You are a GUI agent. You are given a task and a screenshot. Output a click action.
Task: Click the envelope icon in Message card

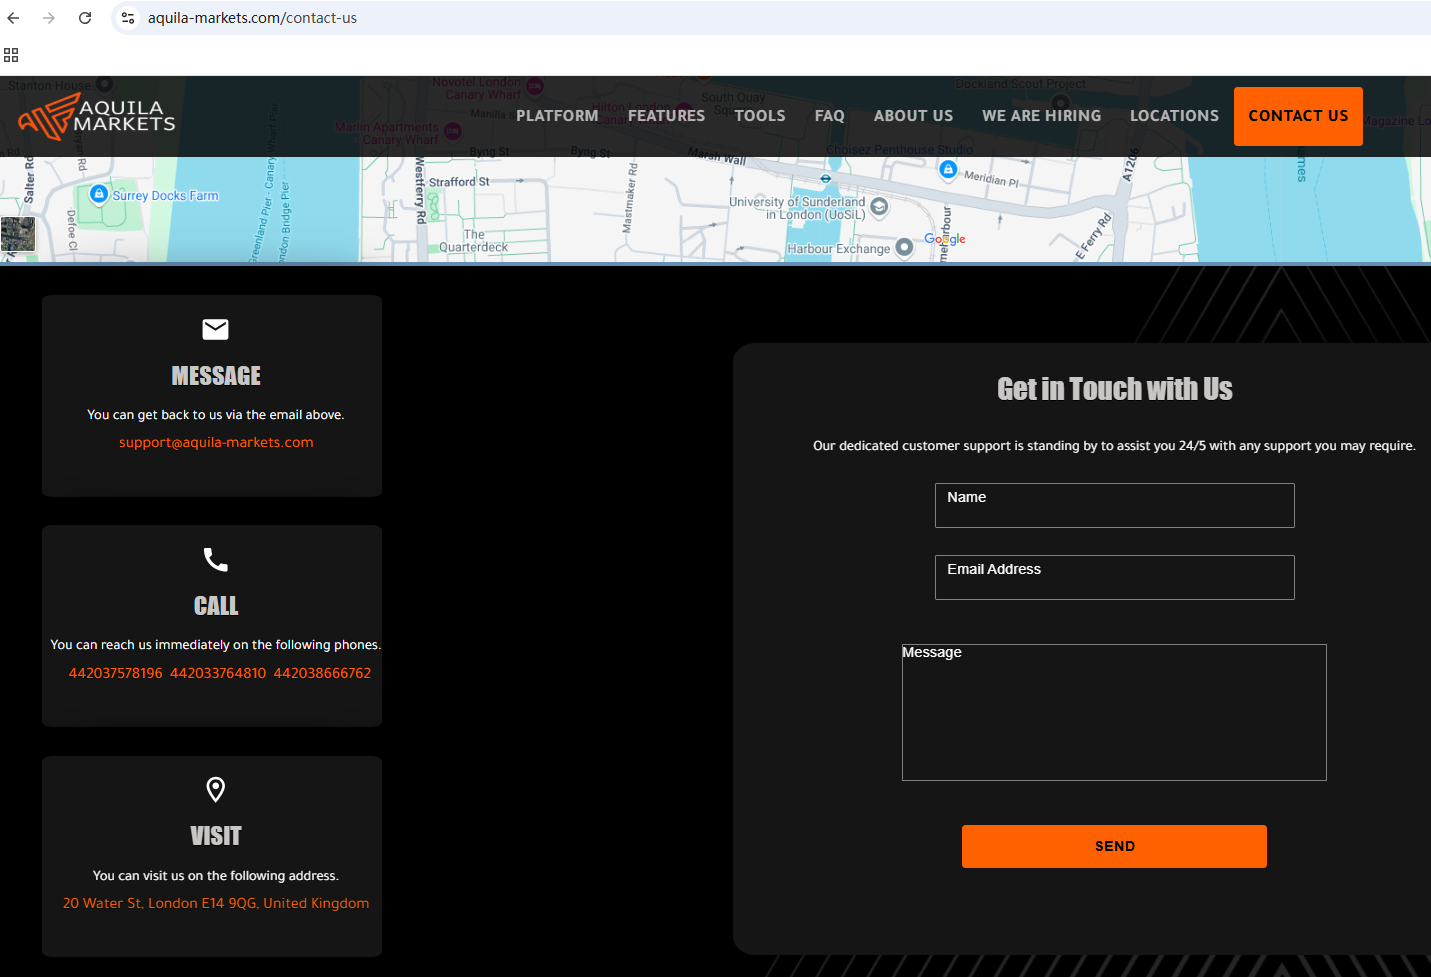coord(216,329)
